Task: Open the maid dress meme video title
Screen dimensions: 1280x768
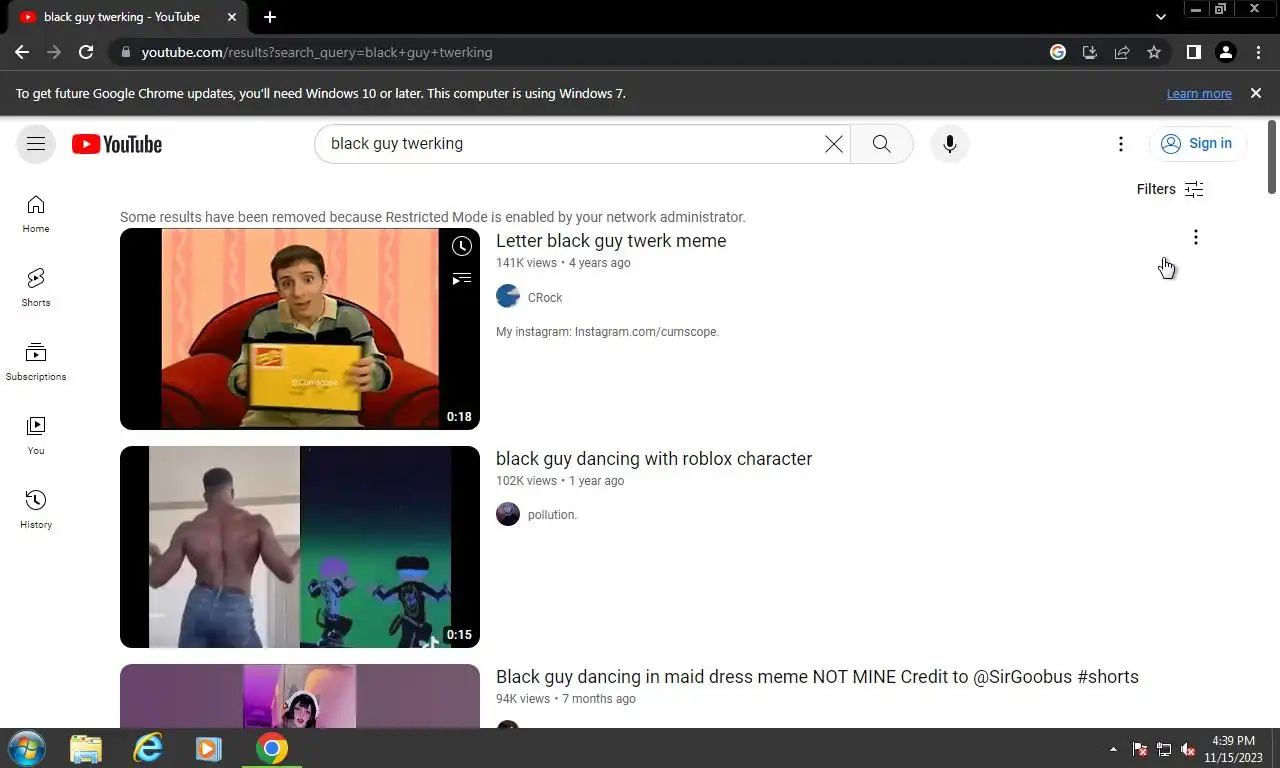Action: (x=817, y=677)
